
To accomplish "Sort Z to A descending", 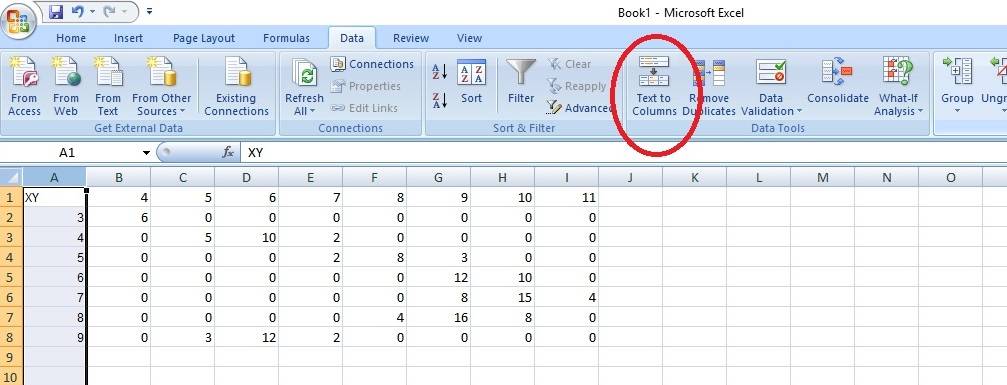I will coord(440,100).
